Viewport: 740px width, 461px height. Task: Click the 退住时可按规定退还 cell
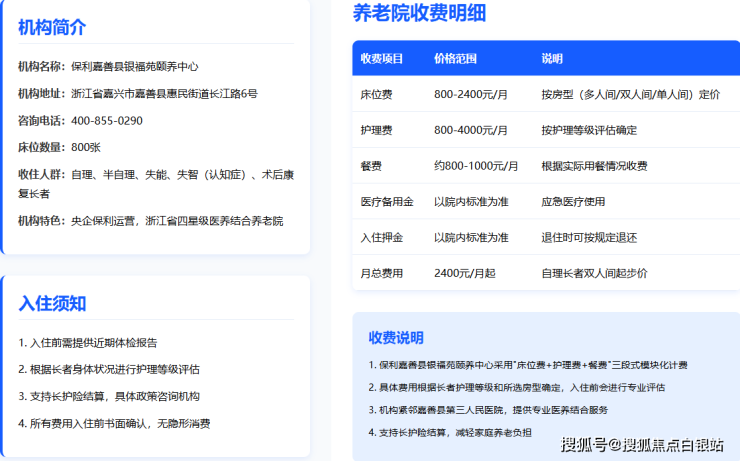(x=589, y=237)
